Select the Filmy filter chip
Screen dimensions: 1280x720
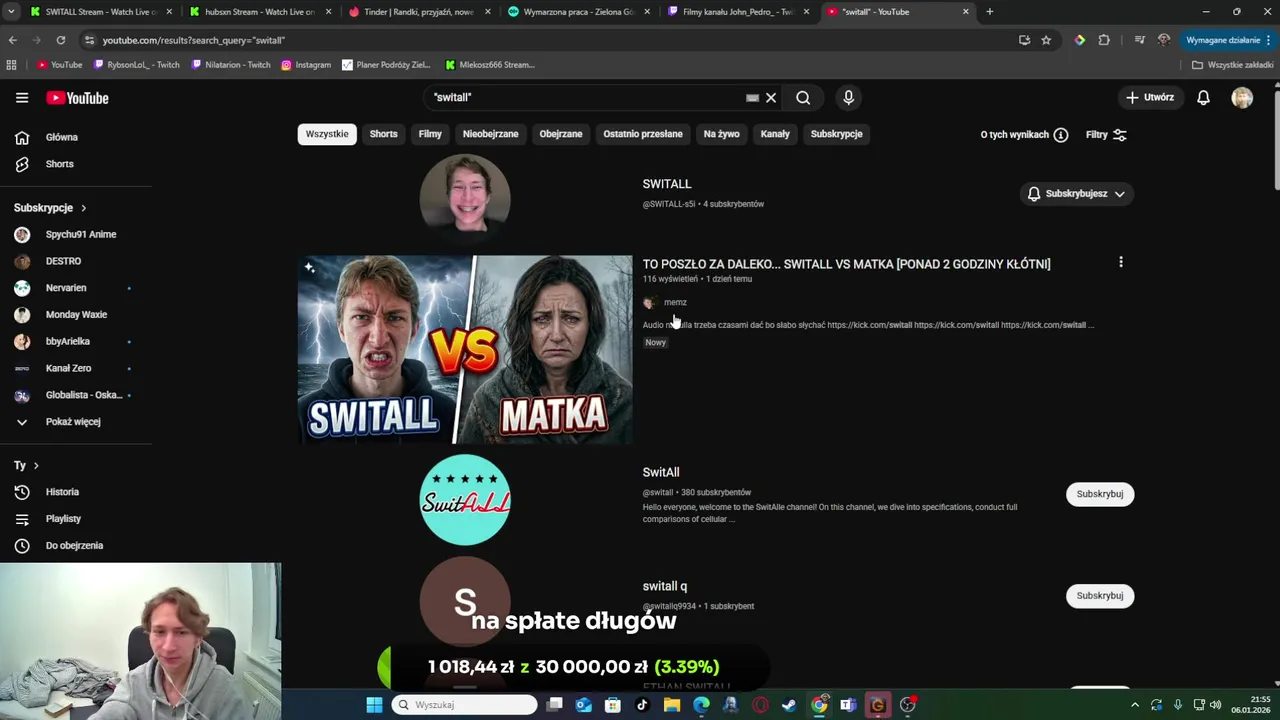(x=430, y=134)
